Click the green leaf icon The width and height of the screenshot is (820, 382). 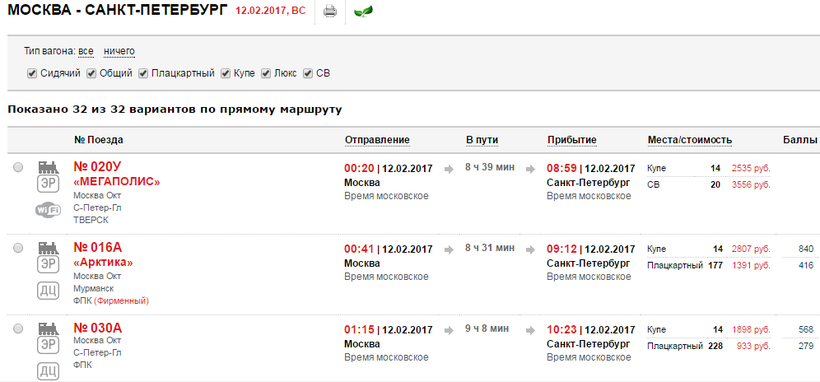coord(361,11)
